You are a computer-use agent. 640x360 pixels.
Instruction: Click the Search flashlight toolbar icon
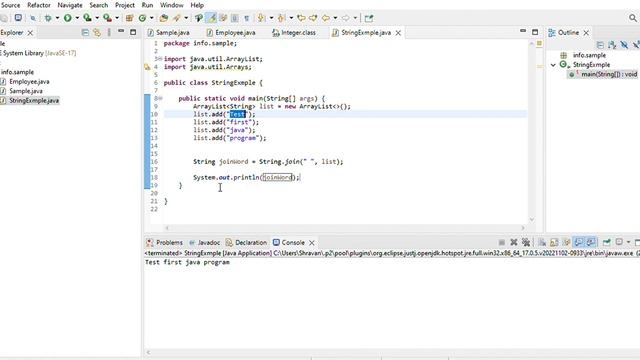177,18
